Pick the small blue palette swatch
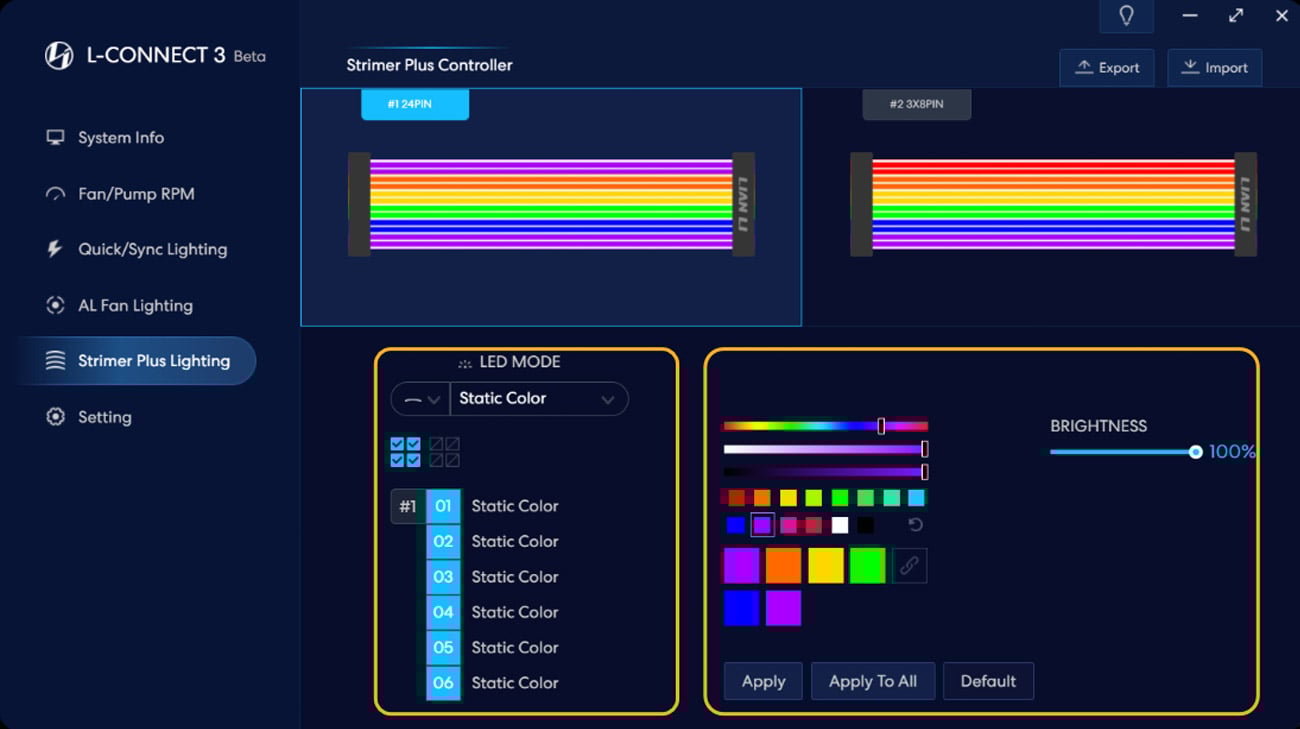This screenshot has height=729, width=1300. pyautogui.click(x=736, y=525)
